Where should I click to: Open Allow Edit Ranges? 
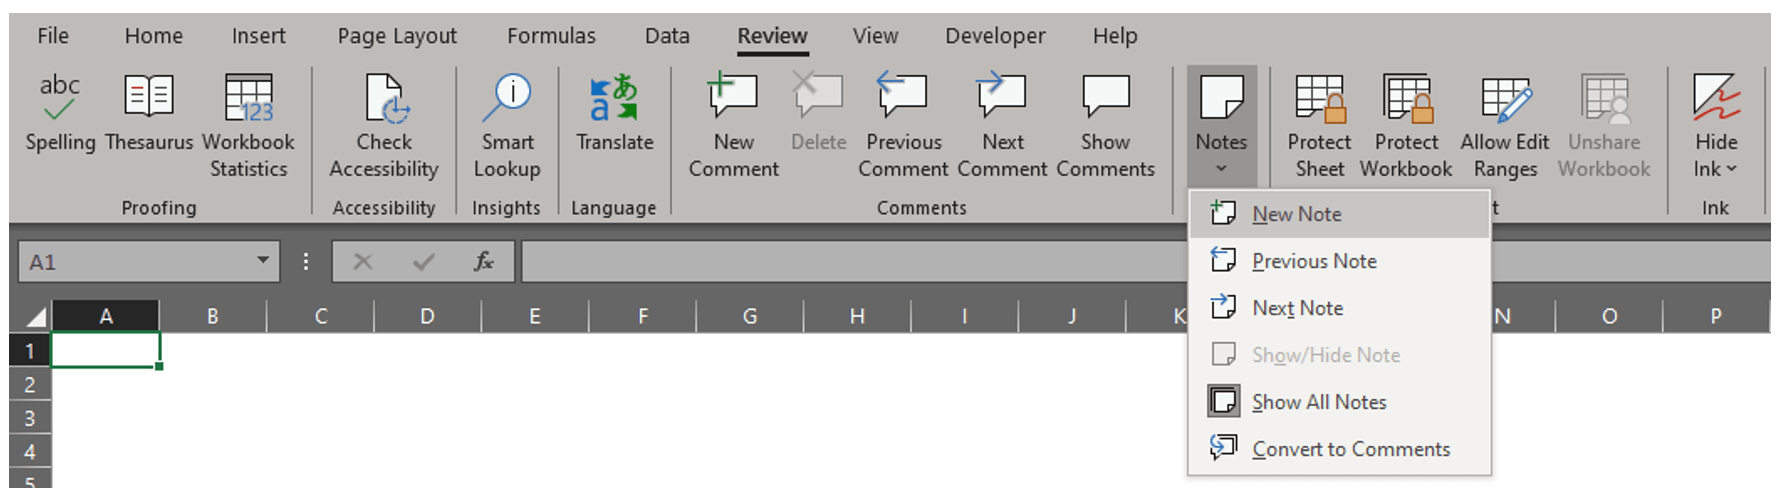pyautogui.click(x=1504, y=124)
